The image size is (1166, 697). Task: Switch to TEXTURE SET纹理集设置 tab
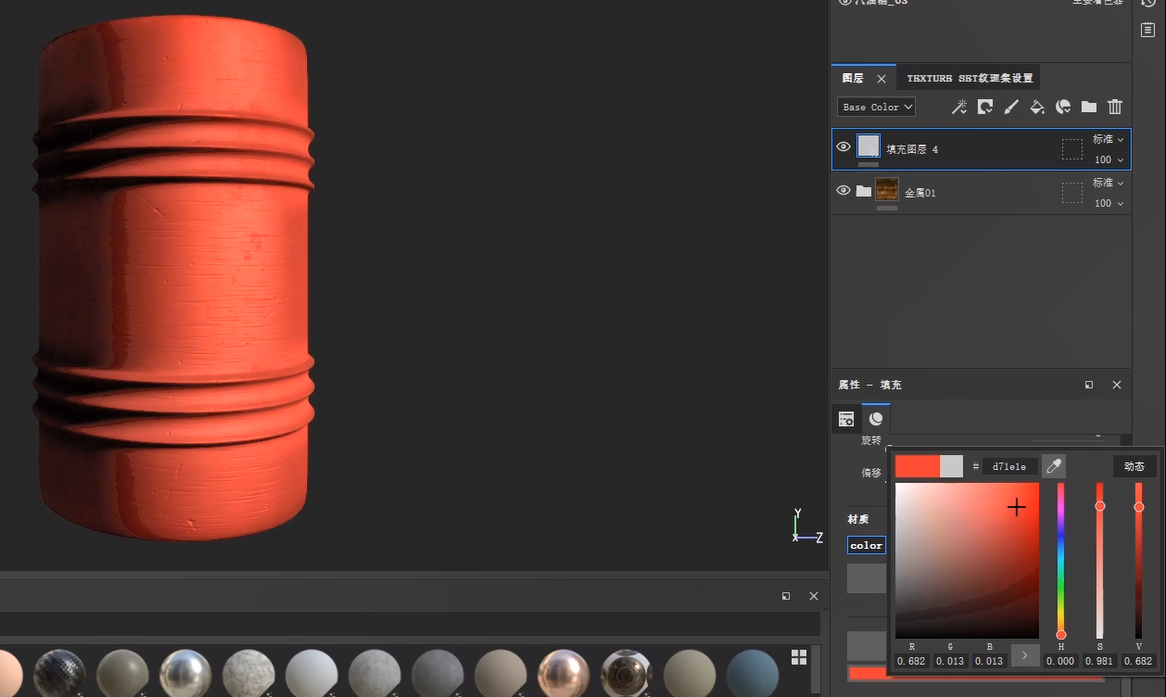tap(969, 78)
